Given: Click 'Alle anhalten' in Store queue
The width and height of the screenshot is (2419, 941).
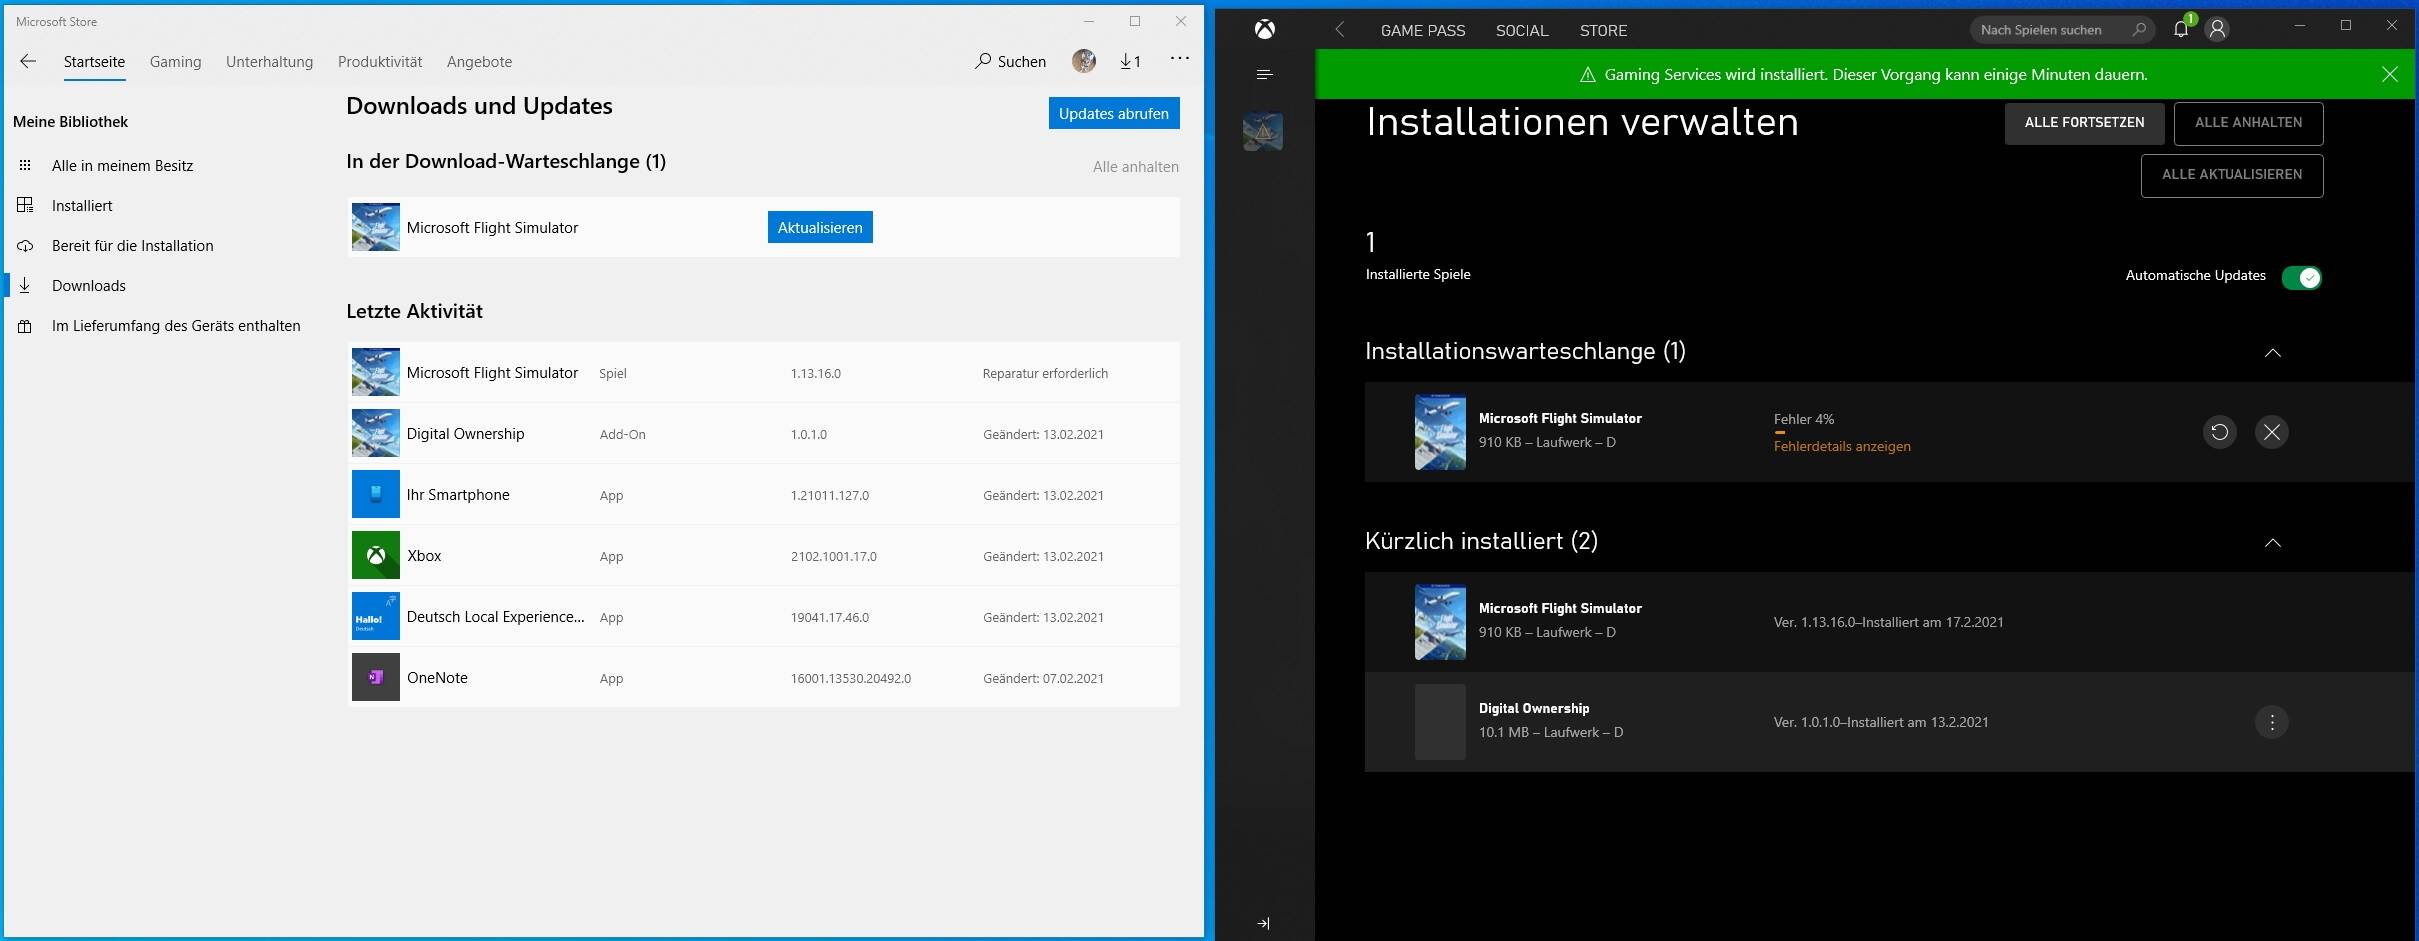Looking at the screenshot, I should pos(1135,167).
